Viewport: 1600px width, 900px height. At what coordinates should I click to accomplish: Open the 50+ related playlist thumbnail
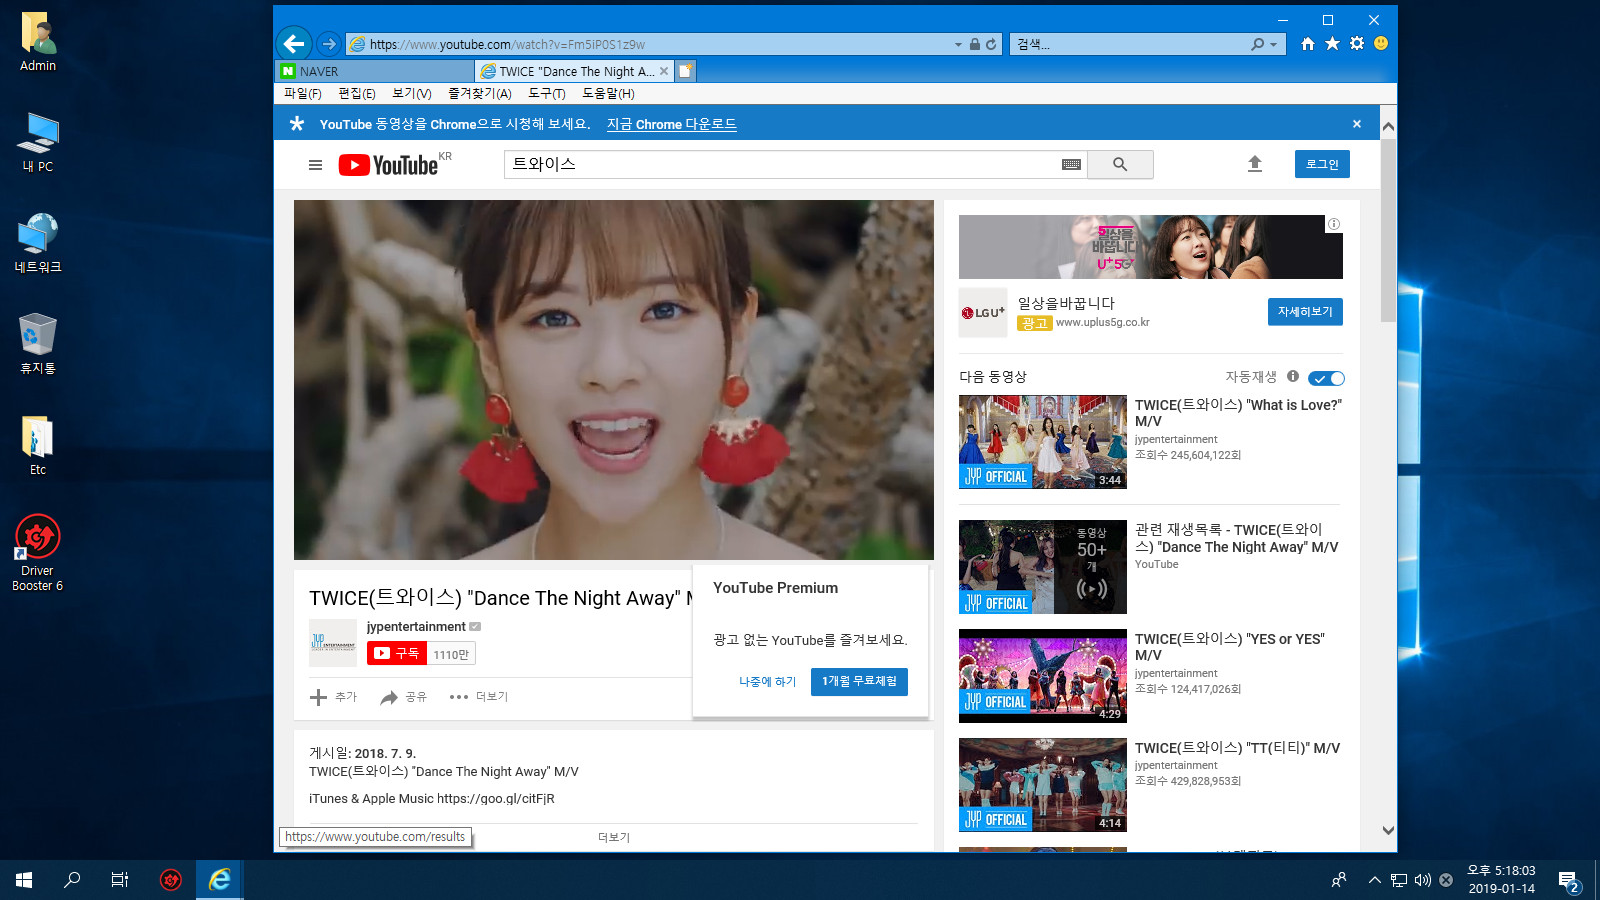1043,567
